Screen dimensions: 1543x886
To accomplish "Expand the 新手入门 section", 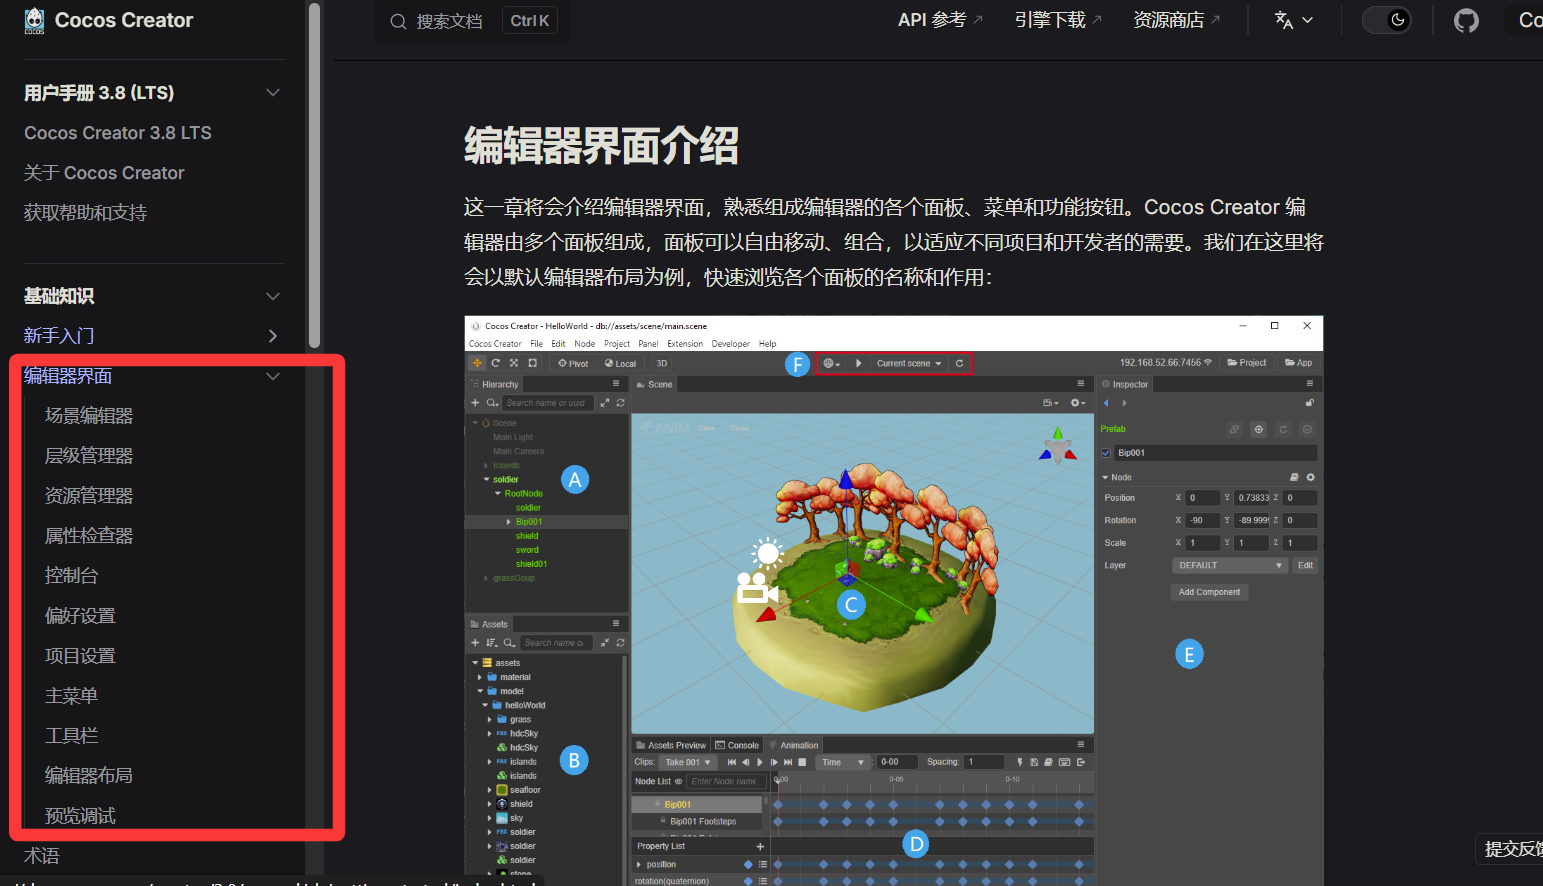I will pos(273,336).
